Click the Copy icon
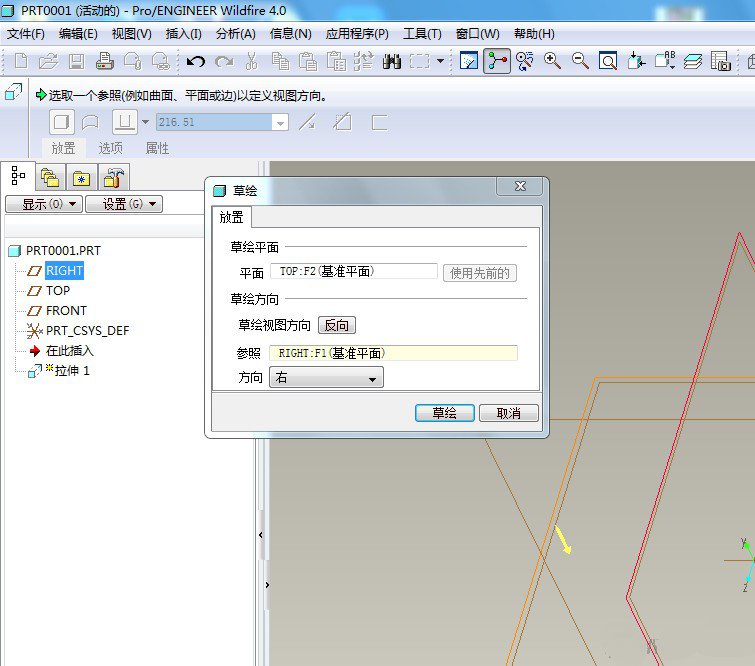 click(280, 61)
